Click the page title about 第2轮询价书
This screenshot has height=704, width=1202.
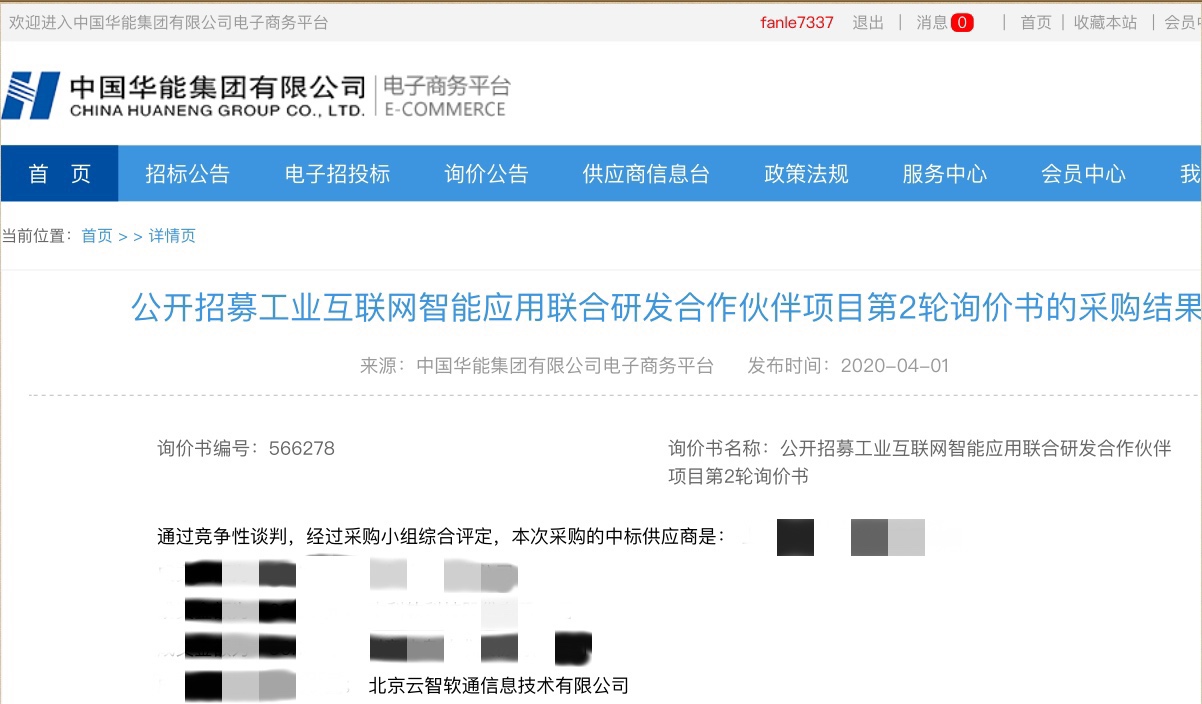[x=666, y=309]
